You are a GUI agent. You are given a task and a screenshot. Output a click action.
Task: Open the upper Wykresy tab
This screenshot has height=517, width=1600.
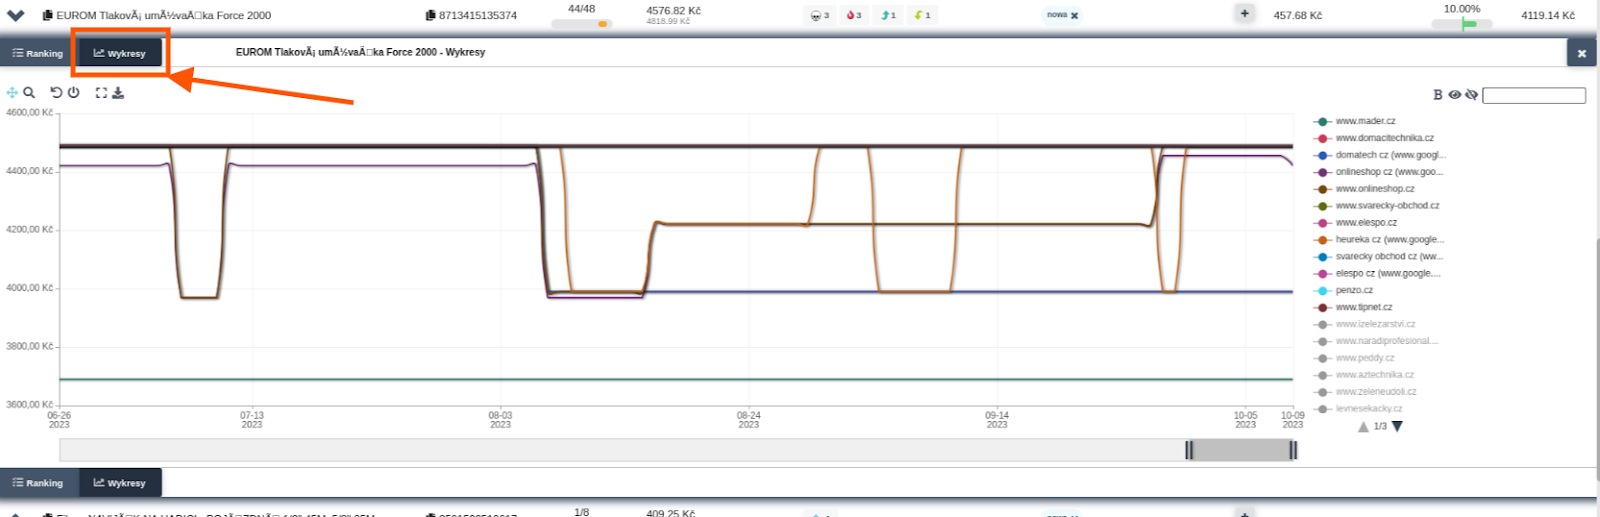pyautogui.click(x=120, y=53)
